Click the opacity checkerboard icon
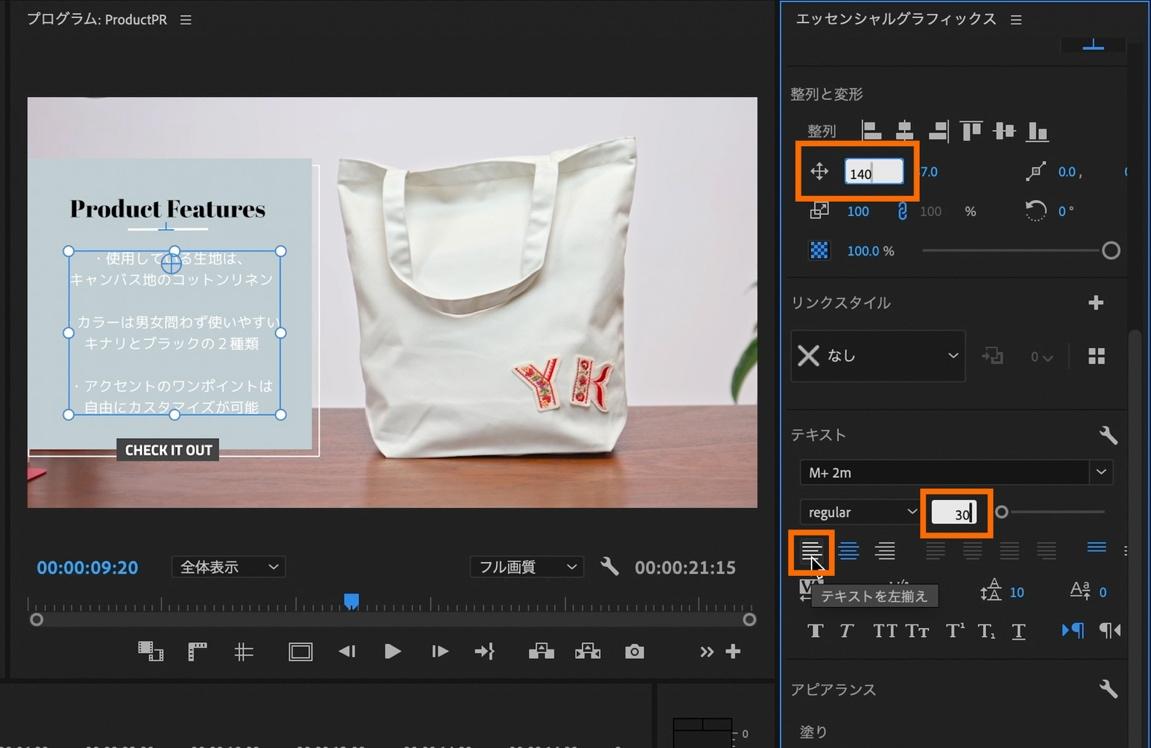Screen dimensions: 1151x748 [x=818, y=250]
